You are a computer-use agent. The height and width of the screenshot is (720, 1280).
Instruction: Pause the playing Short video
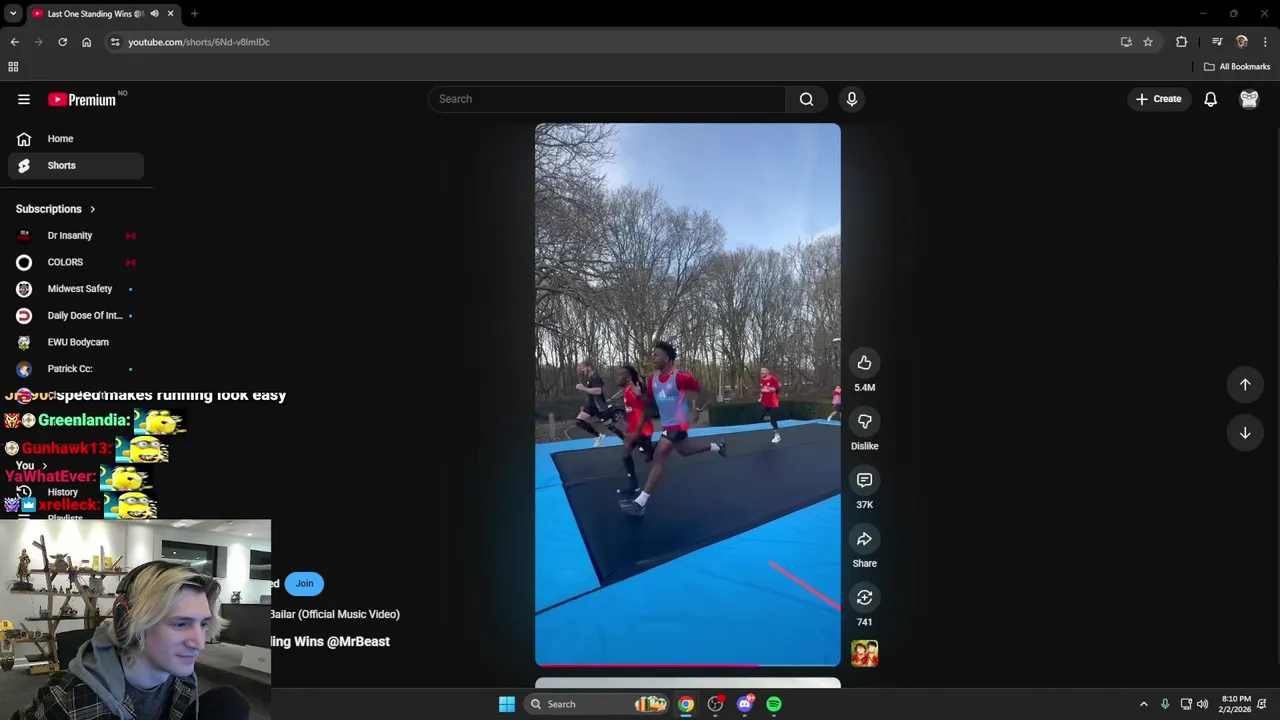(688, 394)
